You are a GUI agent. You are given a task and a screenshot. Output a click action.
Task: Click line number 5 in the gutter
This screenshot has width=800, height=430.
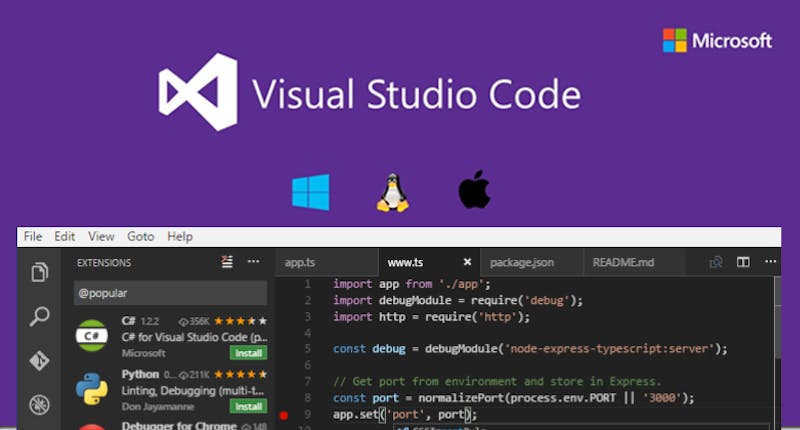307,349
